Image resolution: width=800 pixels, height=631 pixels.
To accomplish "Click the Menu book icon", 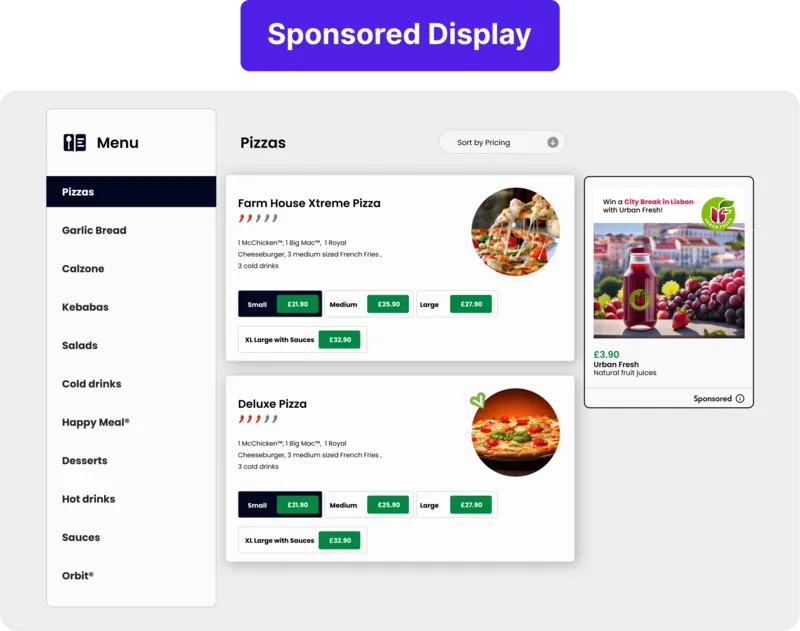I will (x=74, y=142).
